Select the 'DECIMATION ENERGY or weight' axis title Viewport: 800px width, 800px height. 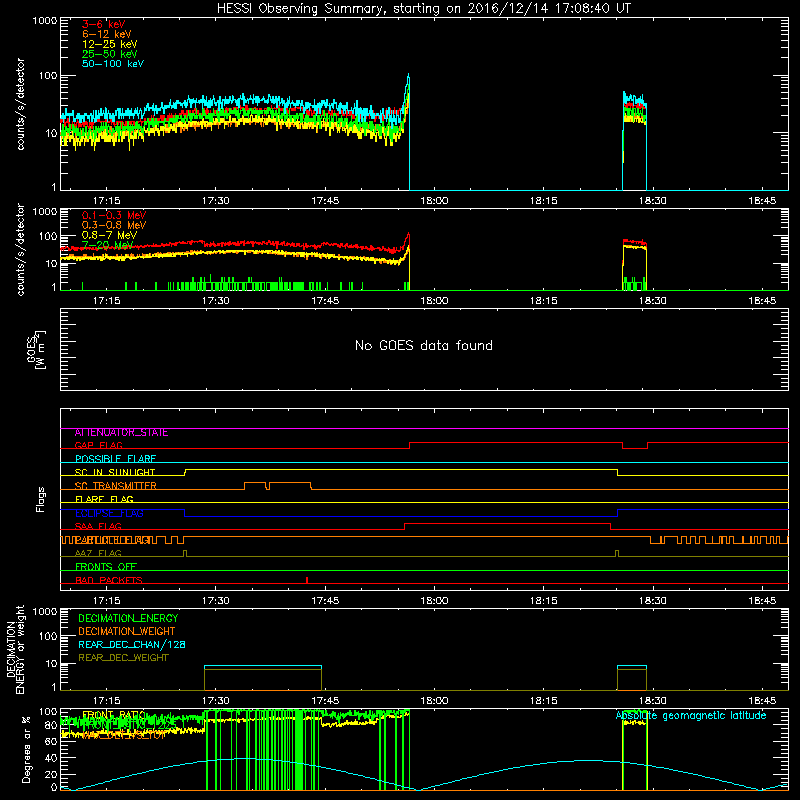pyautogui.click(x=16, y=649)
